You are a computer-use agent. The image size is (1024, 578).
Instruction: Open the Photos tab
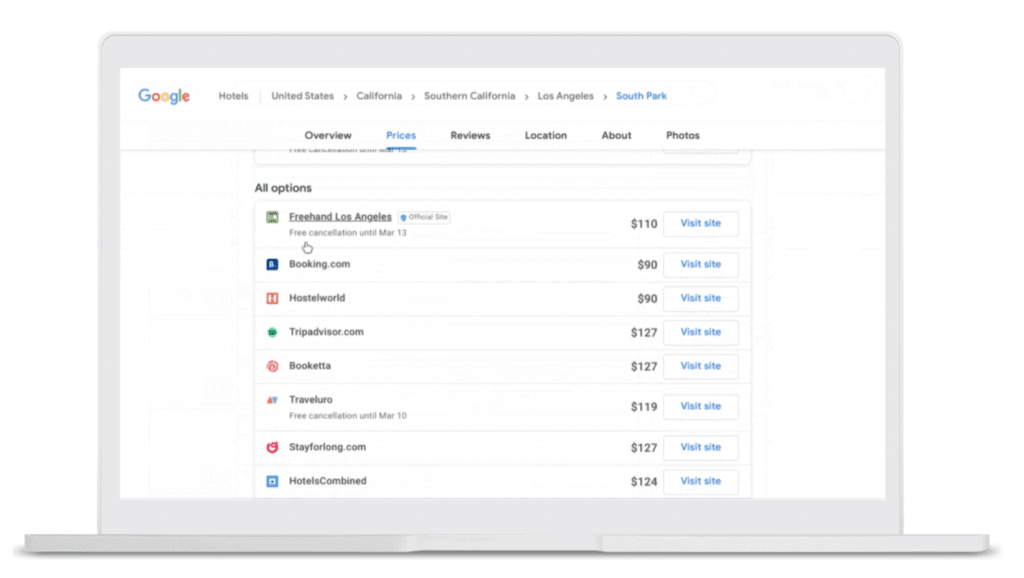click(682, 135)
